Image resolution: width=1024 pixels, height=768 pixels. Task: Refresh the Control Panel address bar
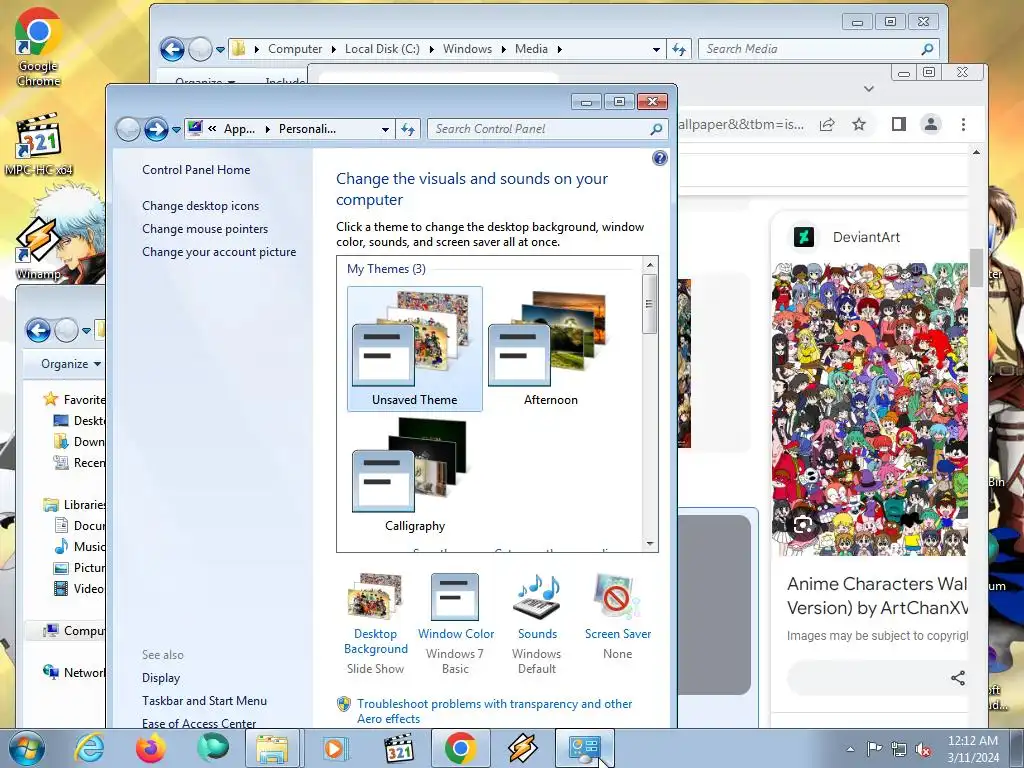click(x=408, y=129)
